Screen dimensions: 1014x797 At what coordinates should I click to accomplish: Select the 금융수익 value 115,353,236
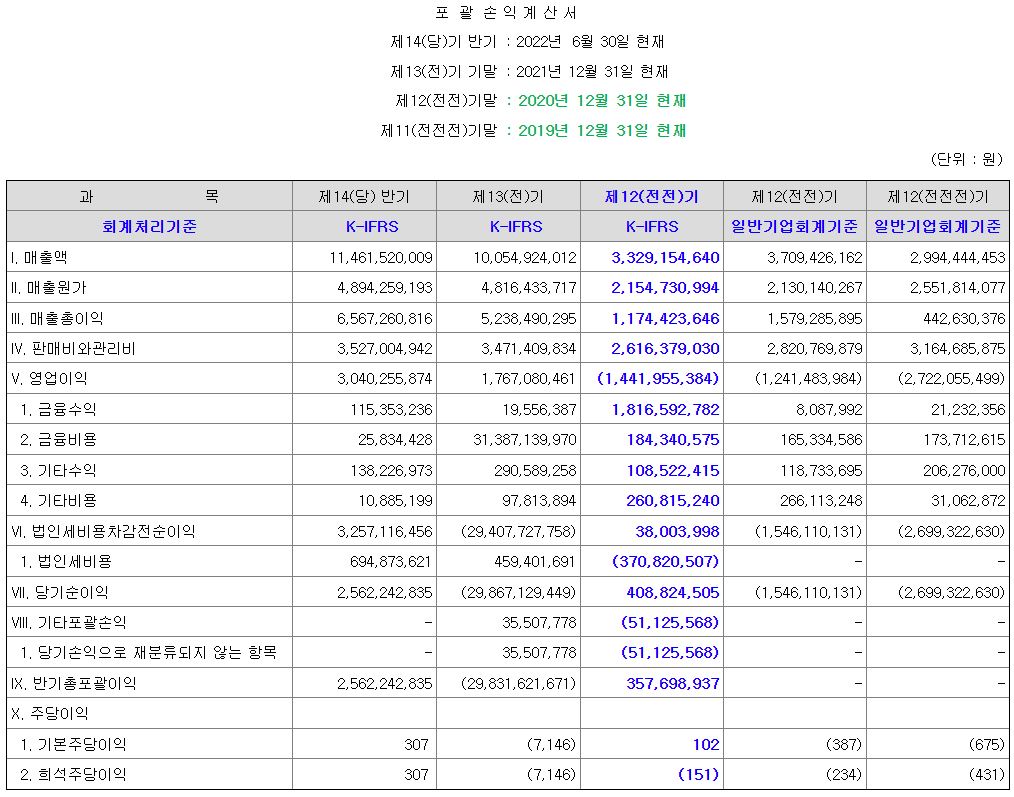pyautogui.click(x=392, y=409)
